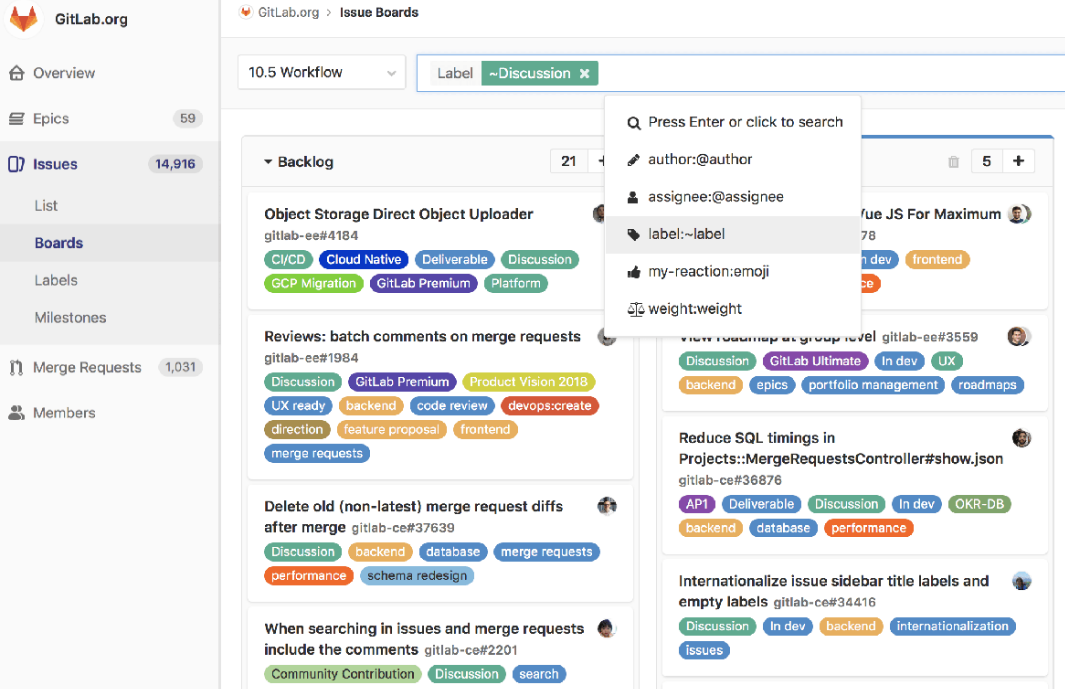Click the code review label
Image resolution: width=1065 pixels, height=689 pixels.
(x=452, y=406)
